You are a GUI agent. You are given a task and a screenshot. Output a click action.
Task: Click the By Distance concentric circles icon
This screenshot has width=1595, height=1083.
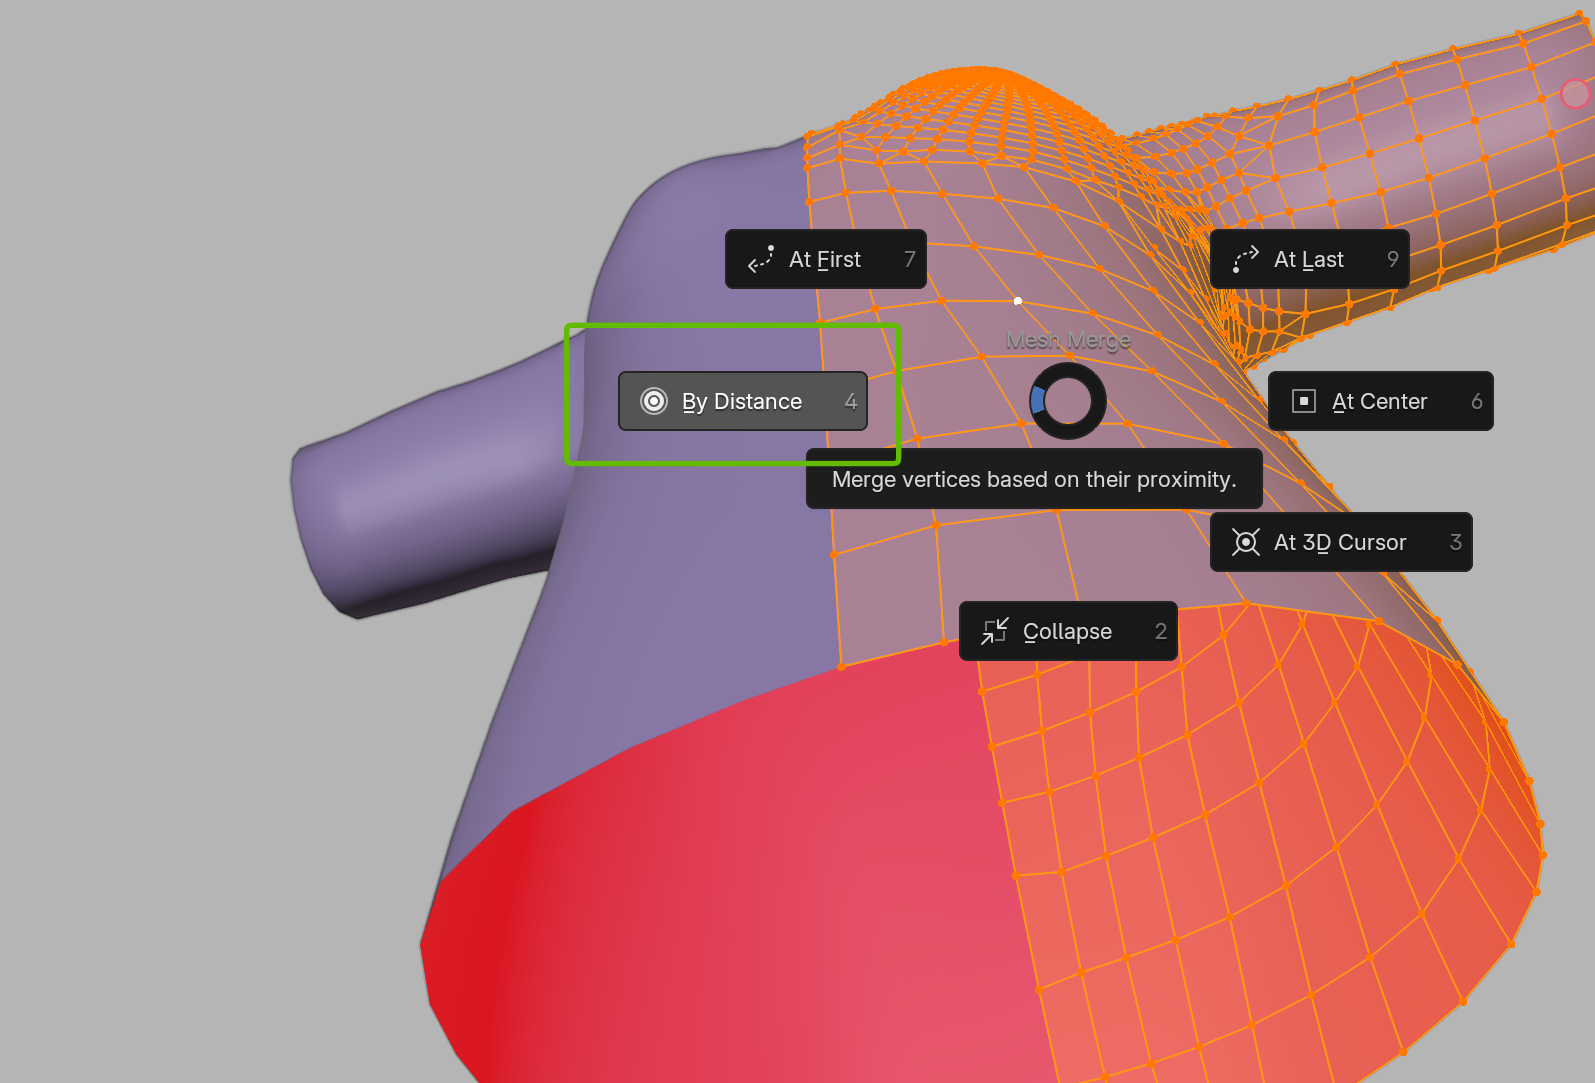(654, 401)
